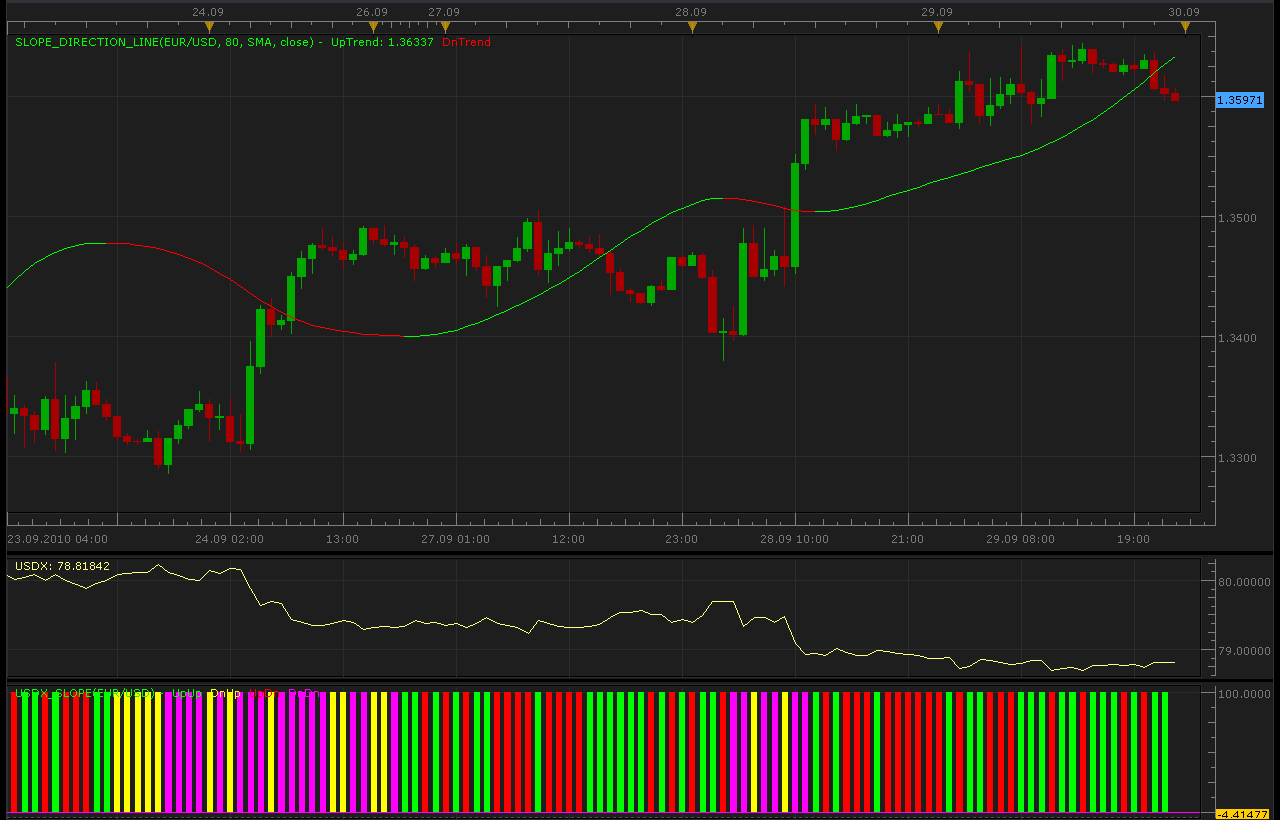
Task: Click the UpTrend: 1.36337 value
Action: [x=382, y=42]
